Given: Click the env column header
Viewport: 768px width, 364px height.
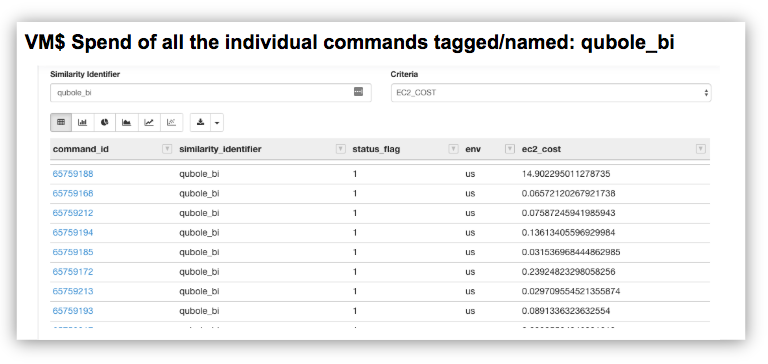Looking at the screenshot, I should (473, 149).
